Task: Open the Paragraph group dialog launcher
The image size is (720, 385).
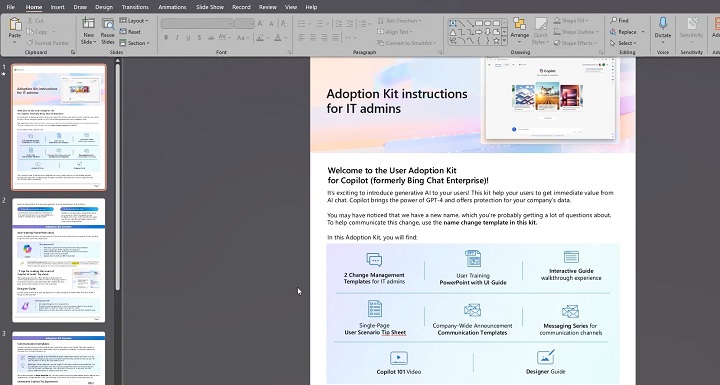Action: (x=440, y=52)
